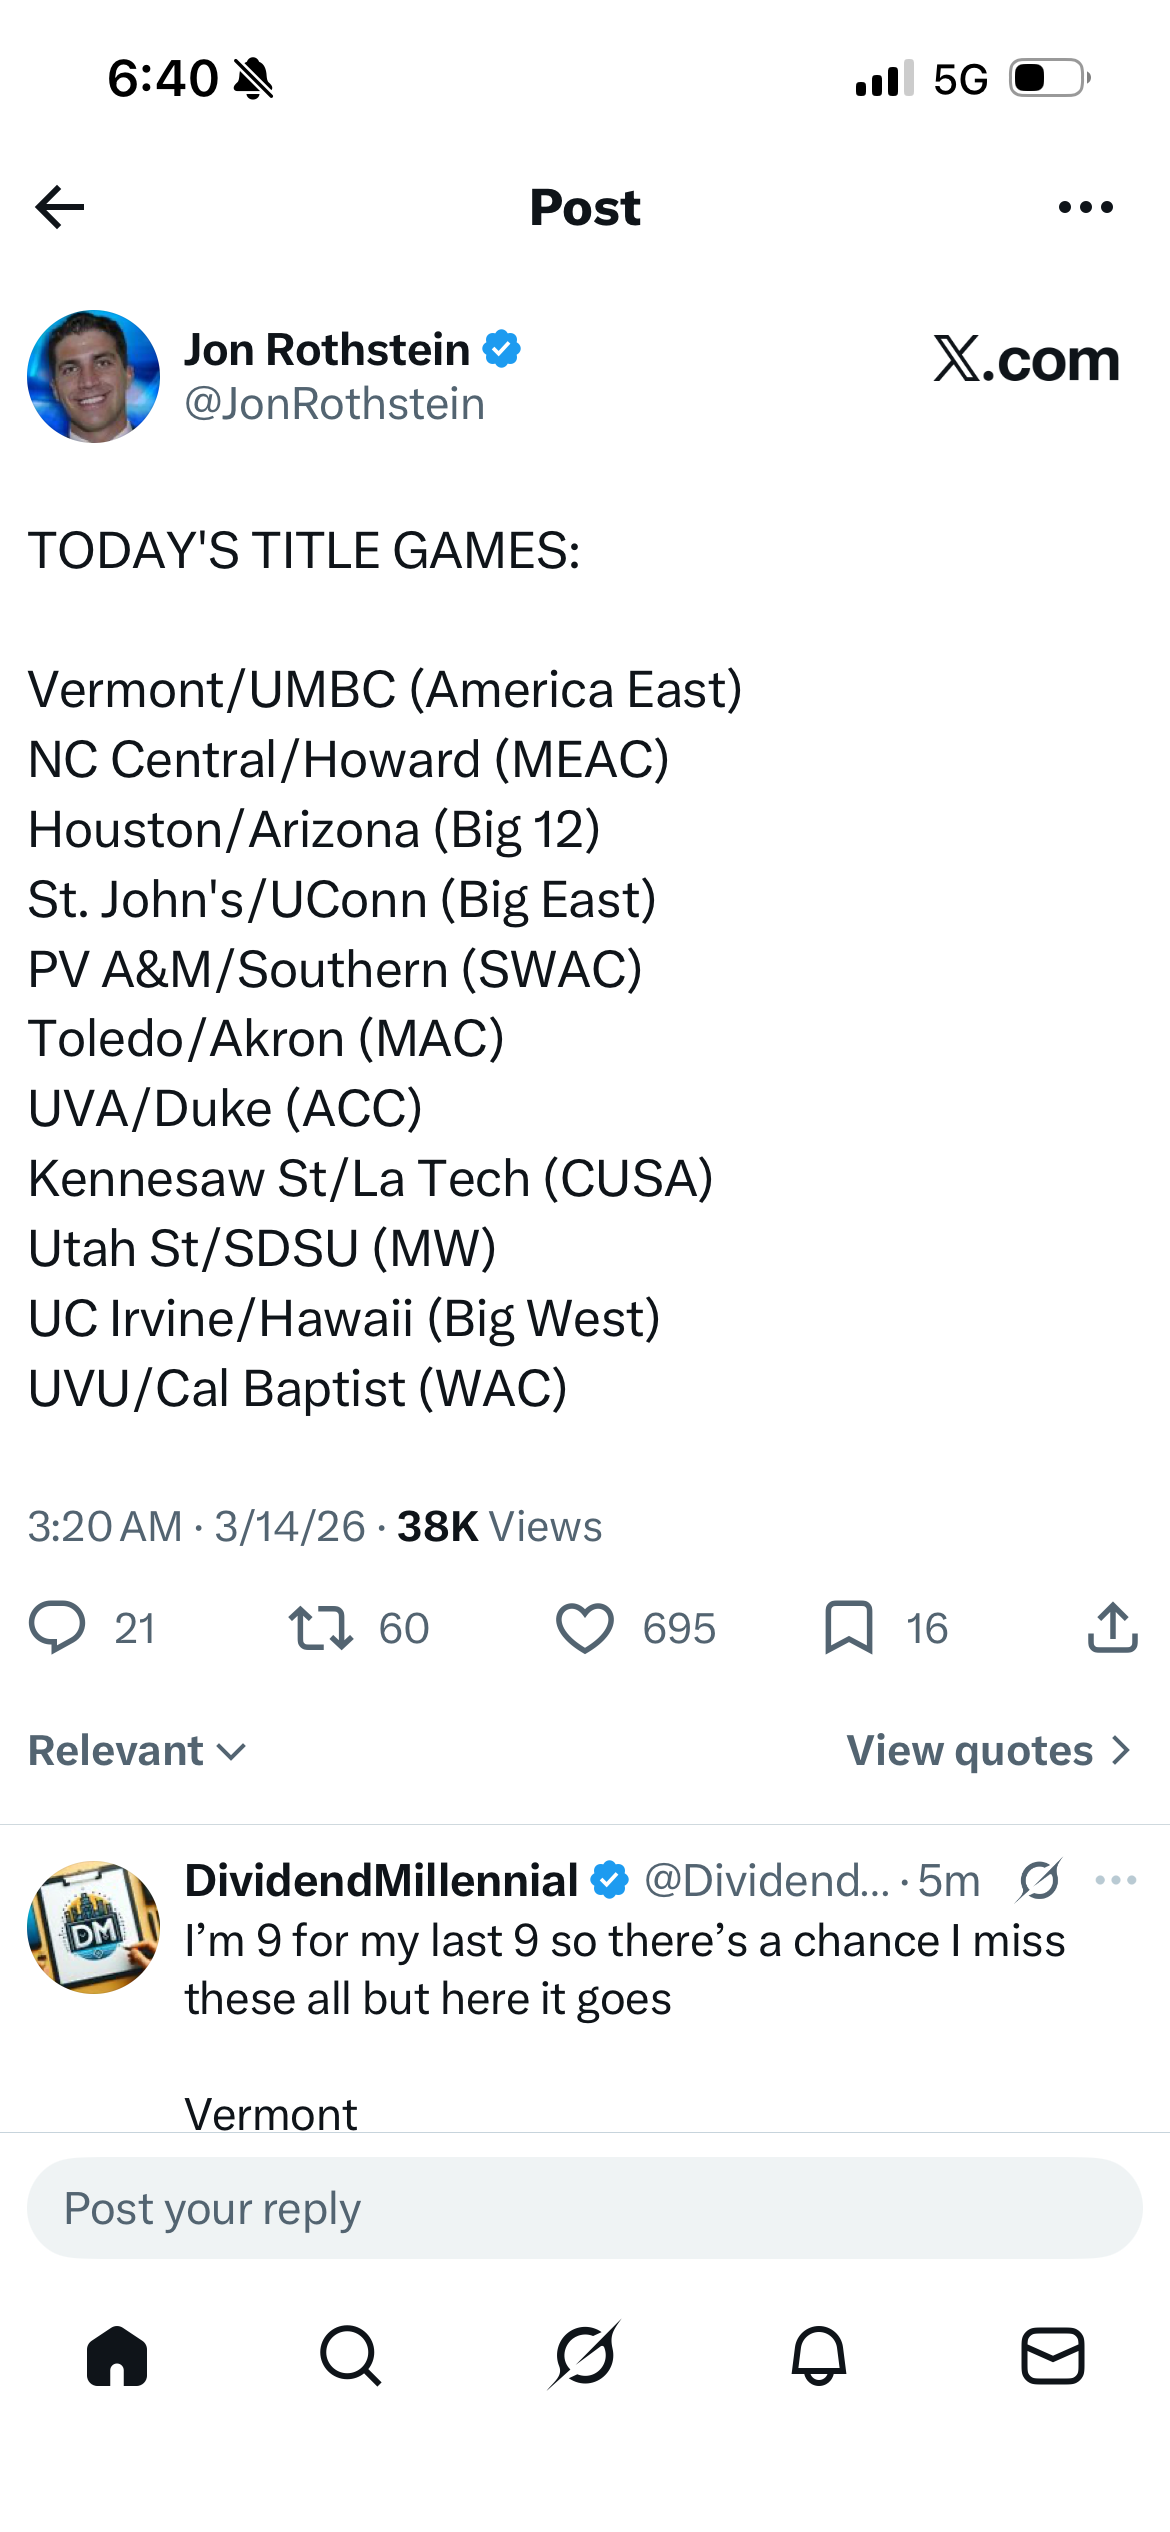This screenshot has width=1170, height=2532.
Task: Tap DividendMillennial's avatar
Action: click(x=94, y=1927)
